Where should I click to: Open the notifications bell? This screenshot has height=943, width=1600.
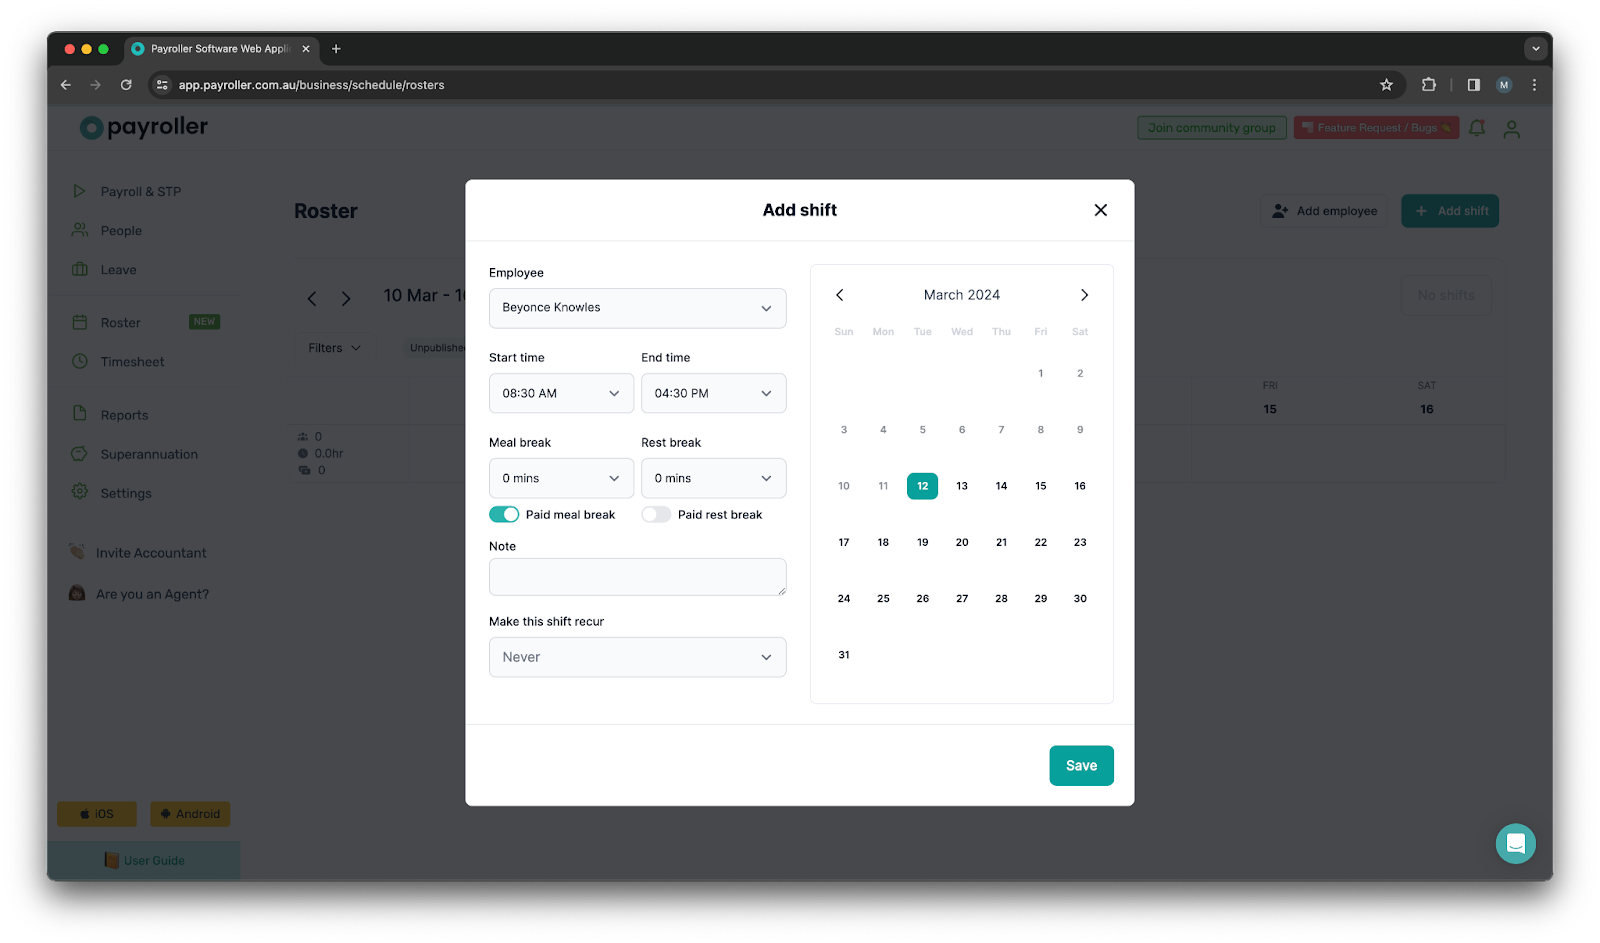point(1477,128)
